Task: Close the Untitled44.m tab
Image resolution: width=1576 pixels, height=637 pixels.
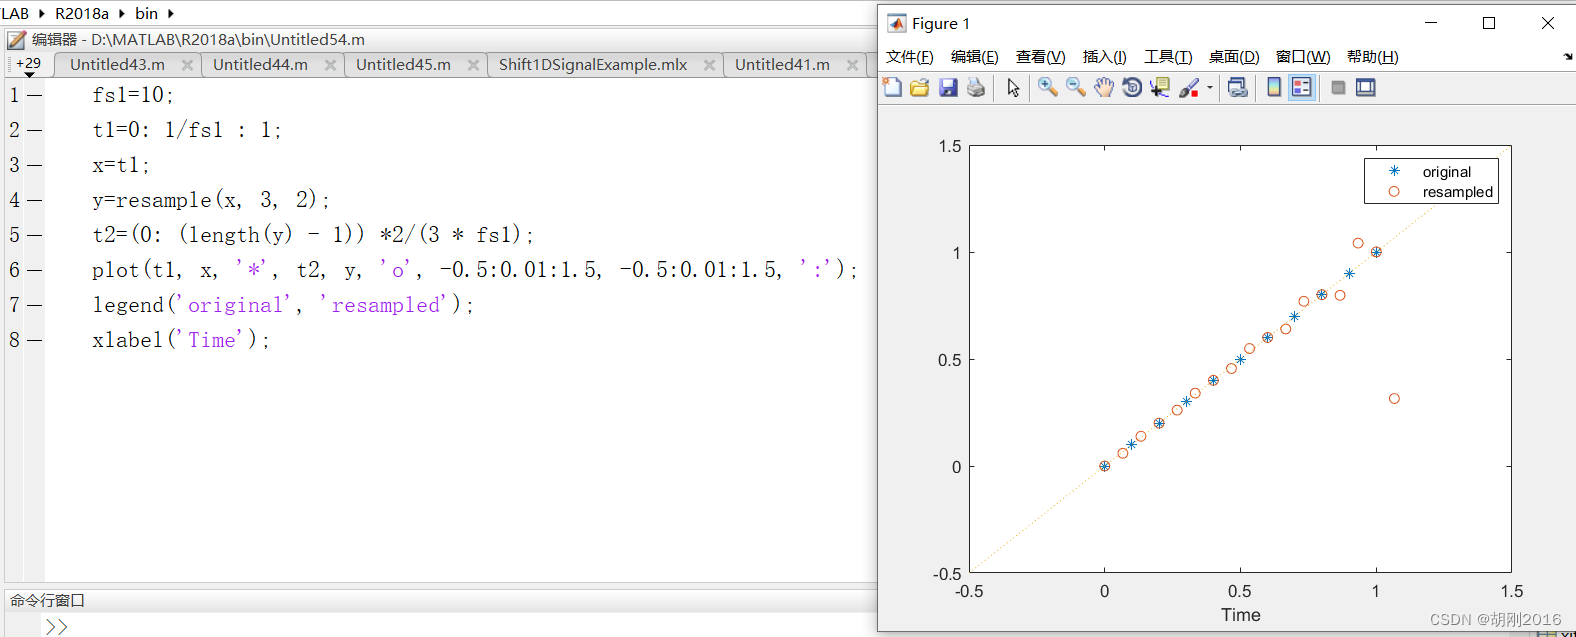Action: 330,65
